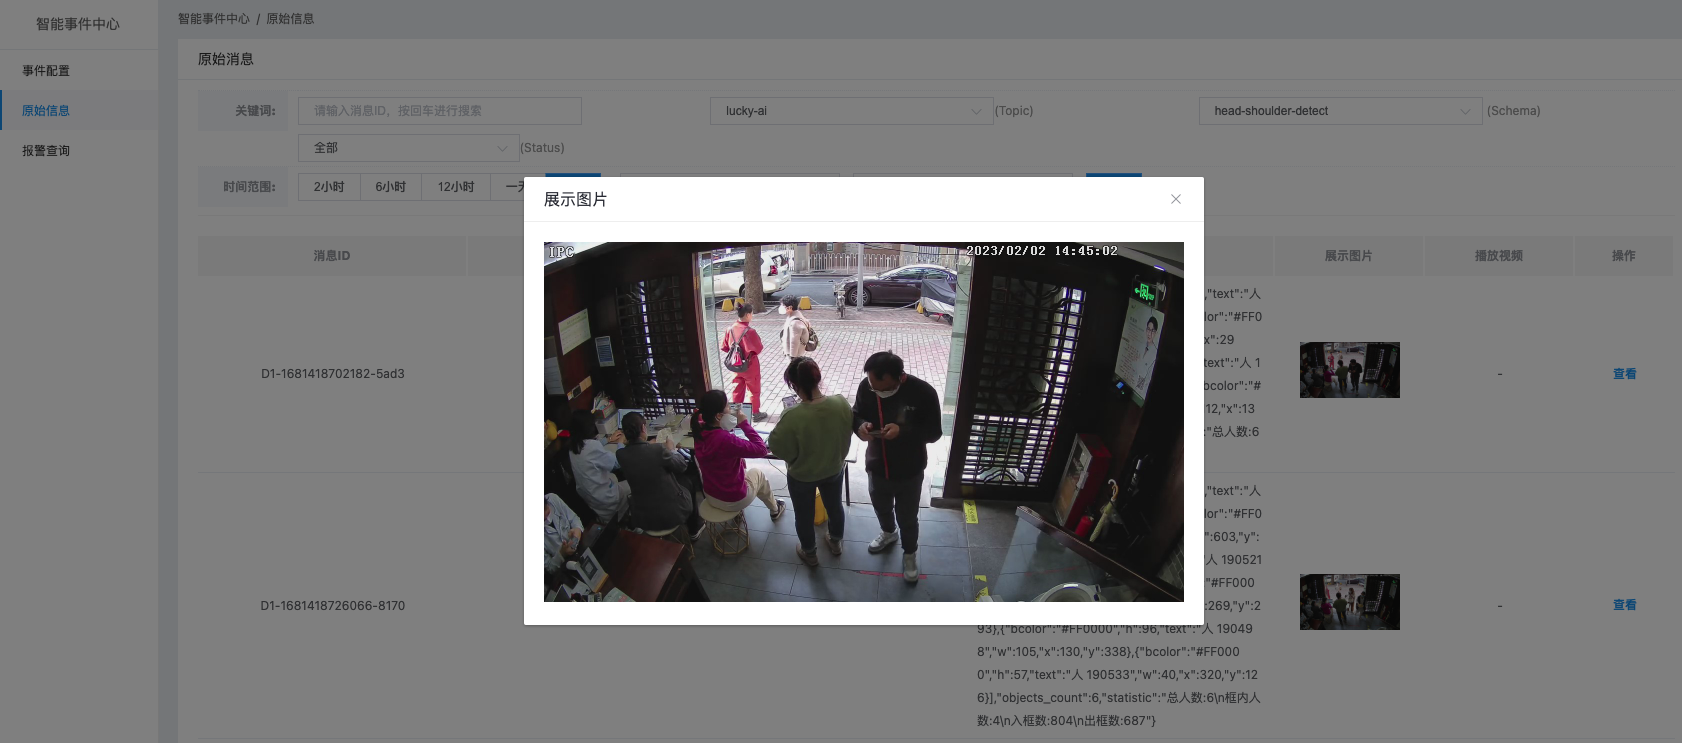Viewport: 1682px width, 743px height.
Task: Click the 原始消息 panel heading
Action: click(x=226, y=59)
